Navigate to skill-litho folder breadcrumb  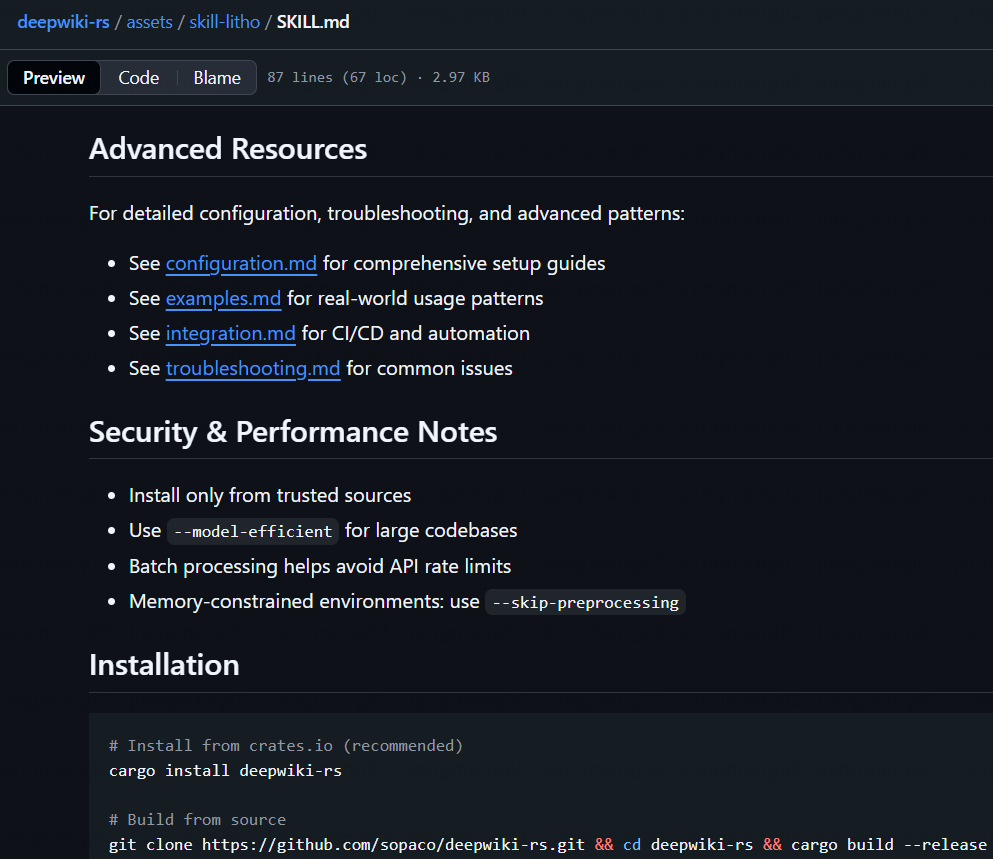pos(224,21)
